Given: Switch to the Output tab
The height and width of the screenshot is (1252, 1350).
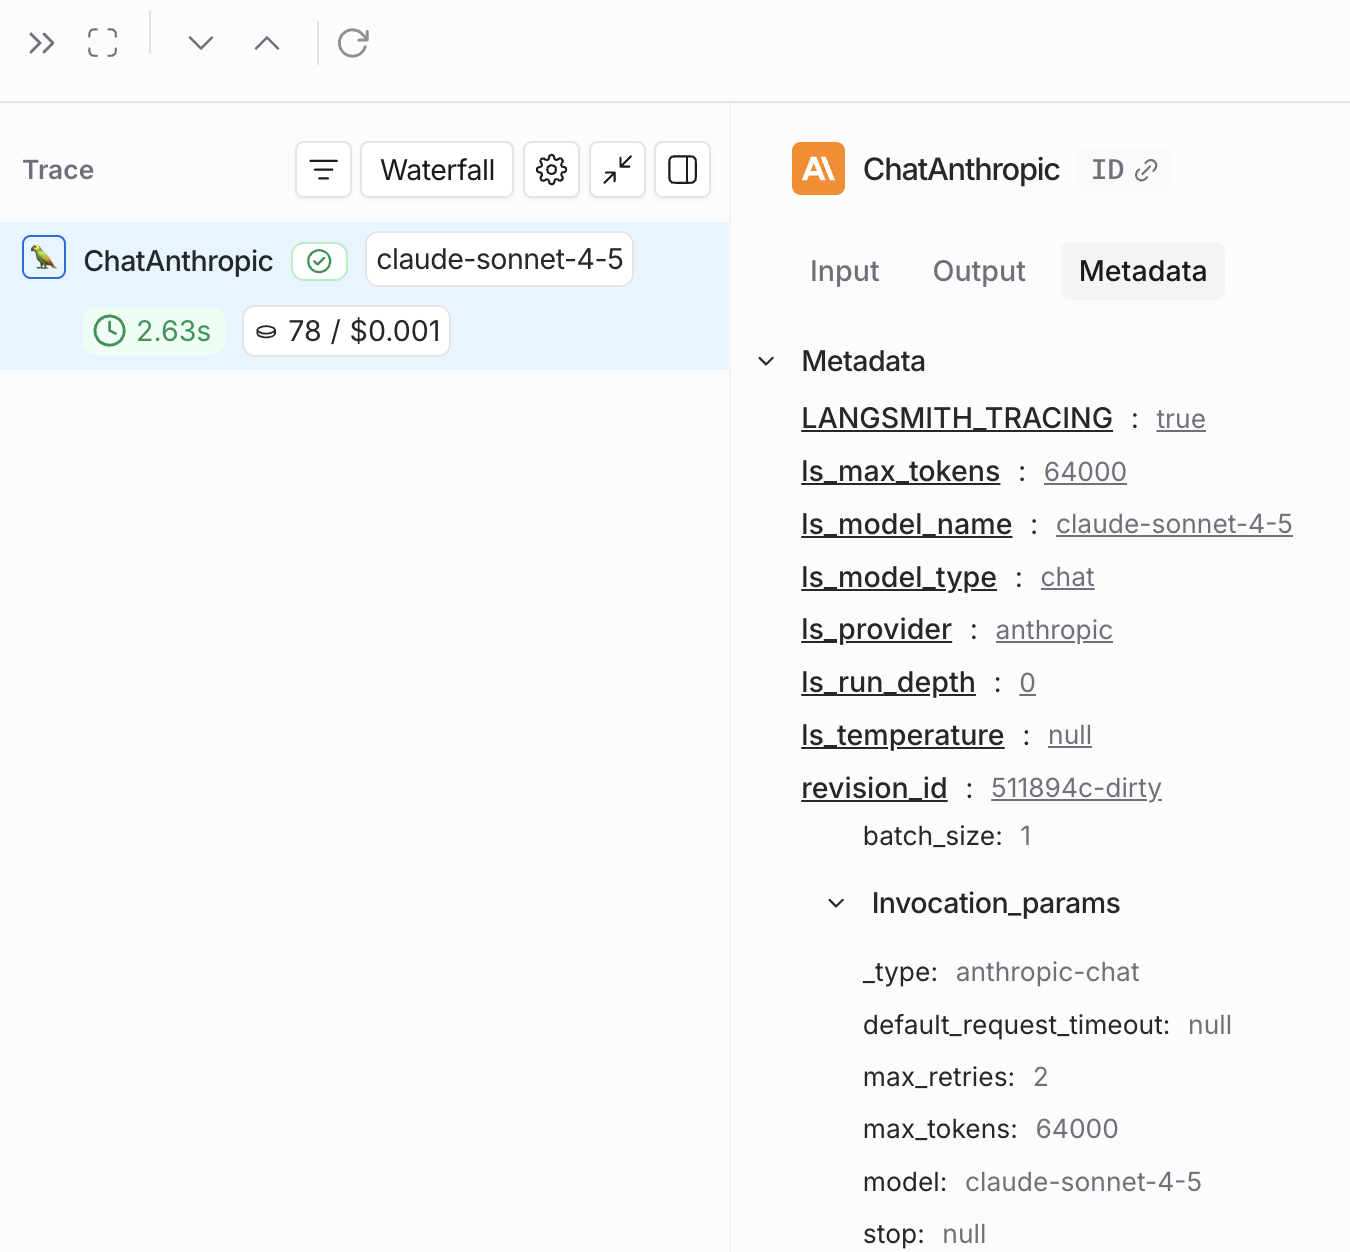Looking at the screenshot, I should tap(978, 271).
